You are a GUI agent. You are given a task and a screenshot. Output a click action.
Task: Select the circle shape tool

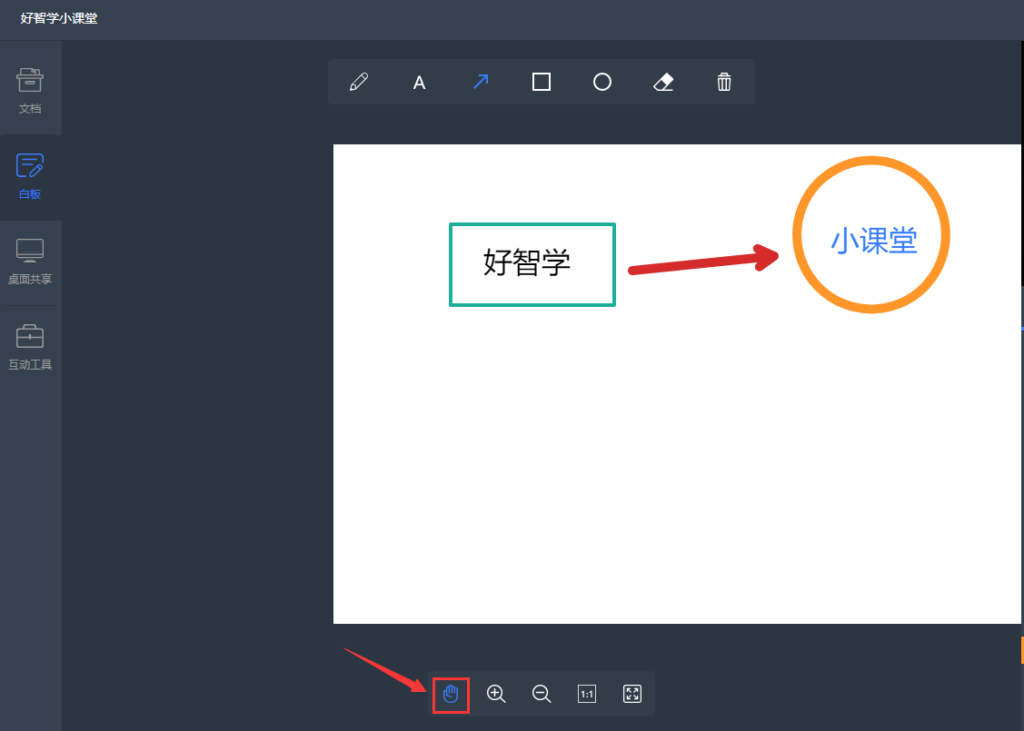point(602,82)
